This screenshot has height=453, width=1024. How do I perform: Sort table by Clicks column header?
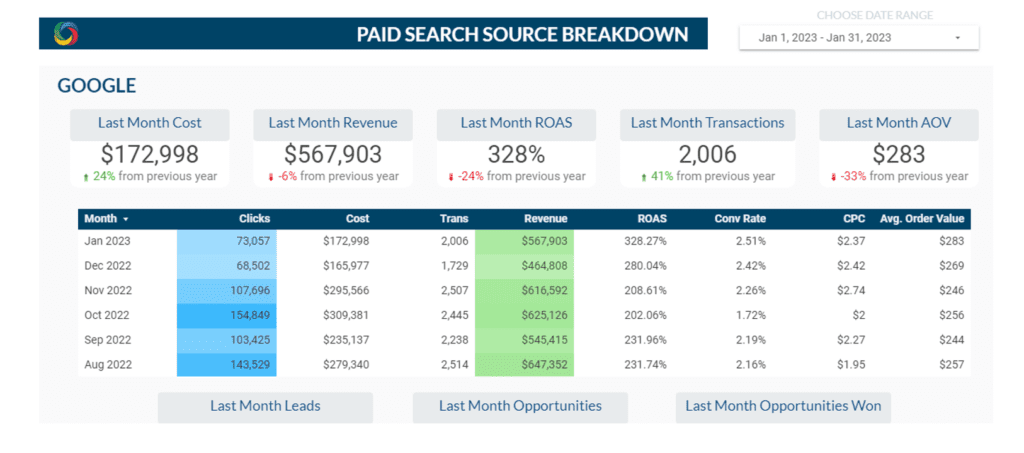(255, 219)
